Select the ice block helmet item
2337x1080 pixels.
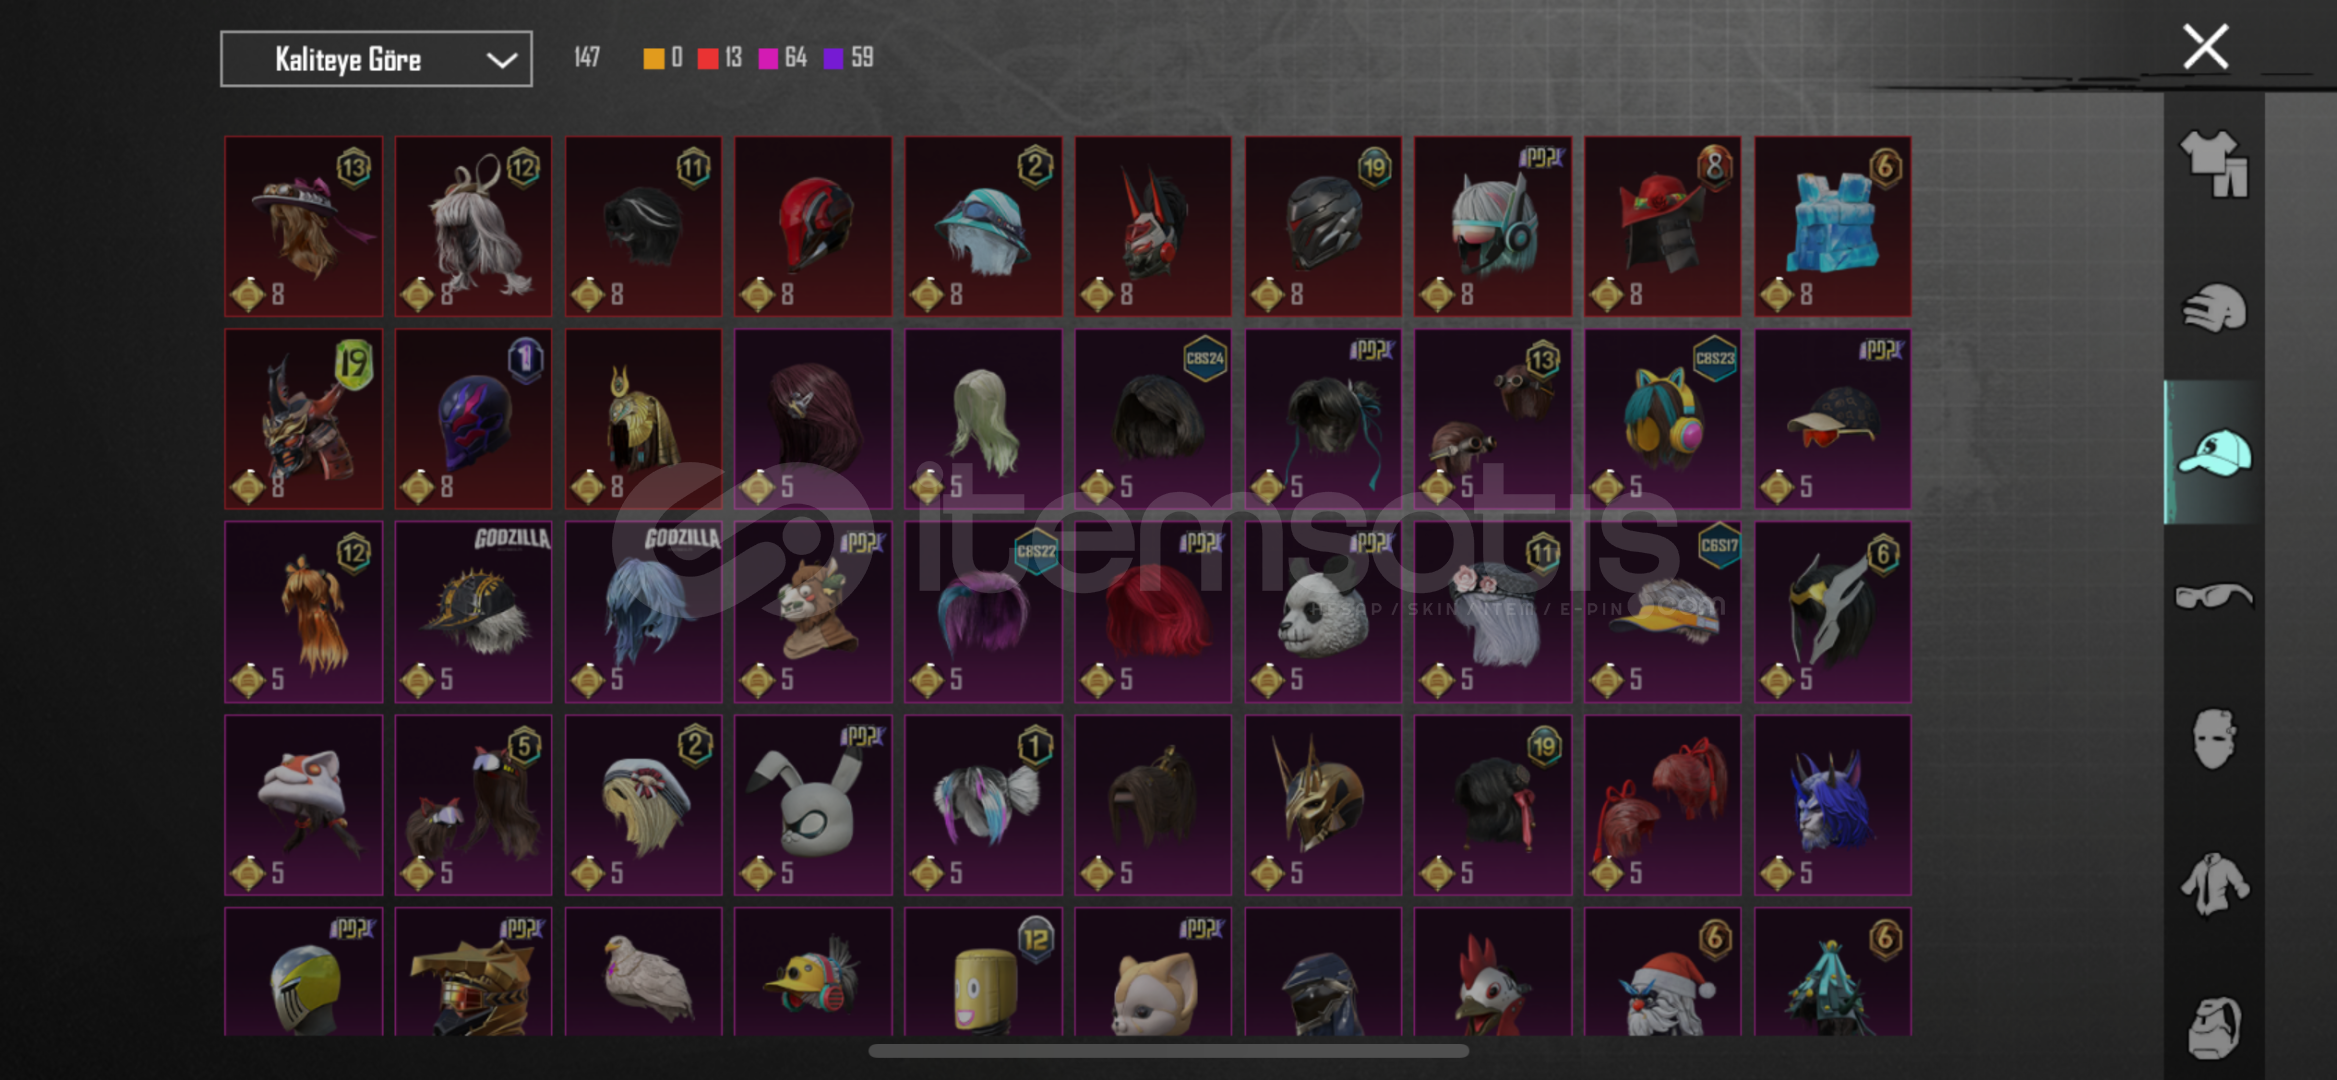[x=1832, y=226]
